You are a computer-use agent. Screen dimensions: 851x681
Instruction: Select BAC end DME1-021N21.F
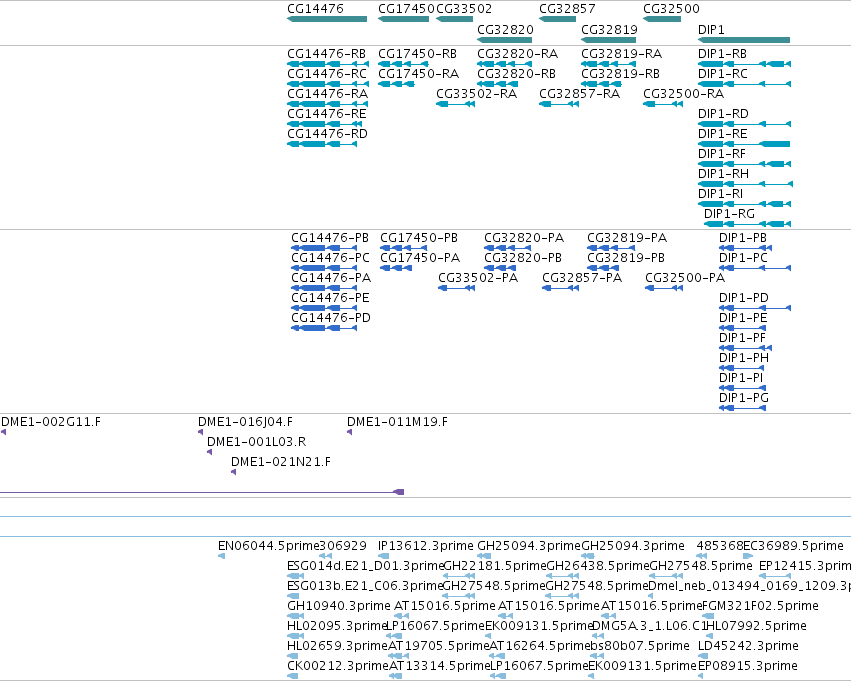coord(281,462)
